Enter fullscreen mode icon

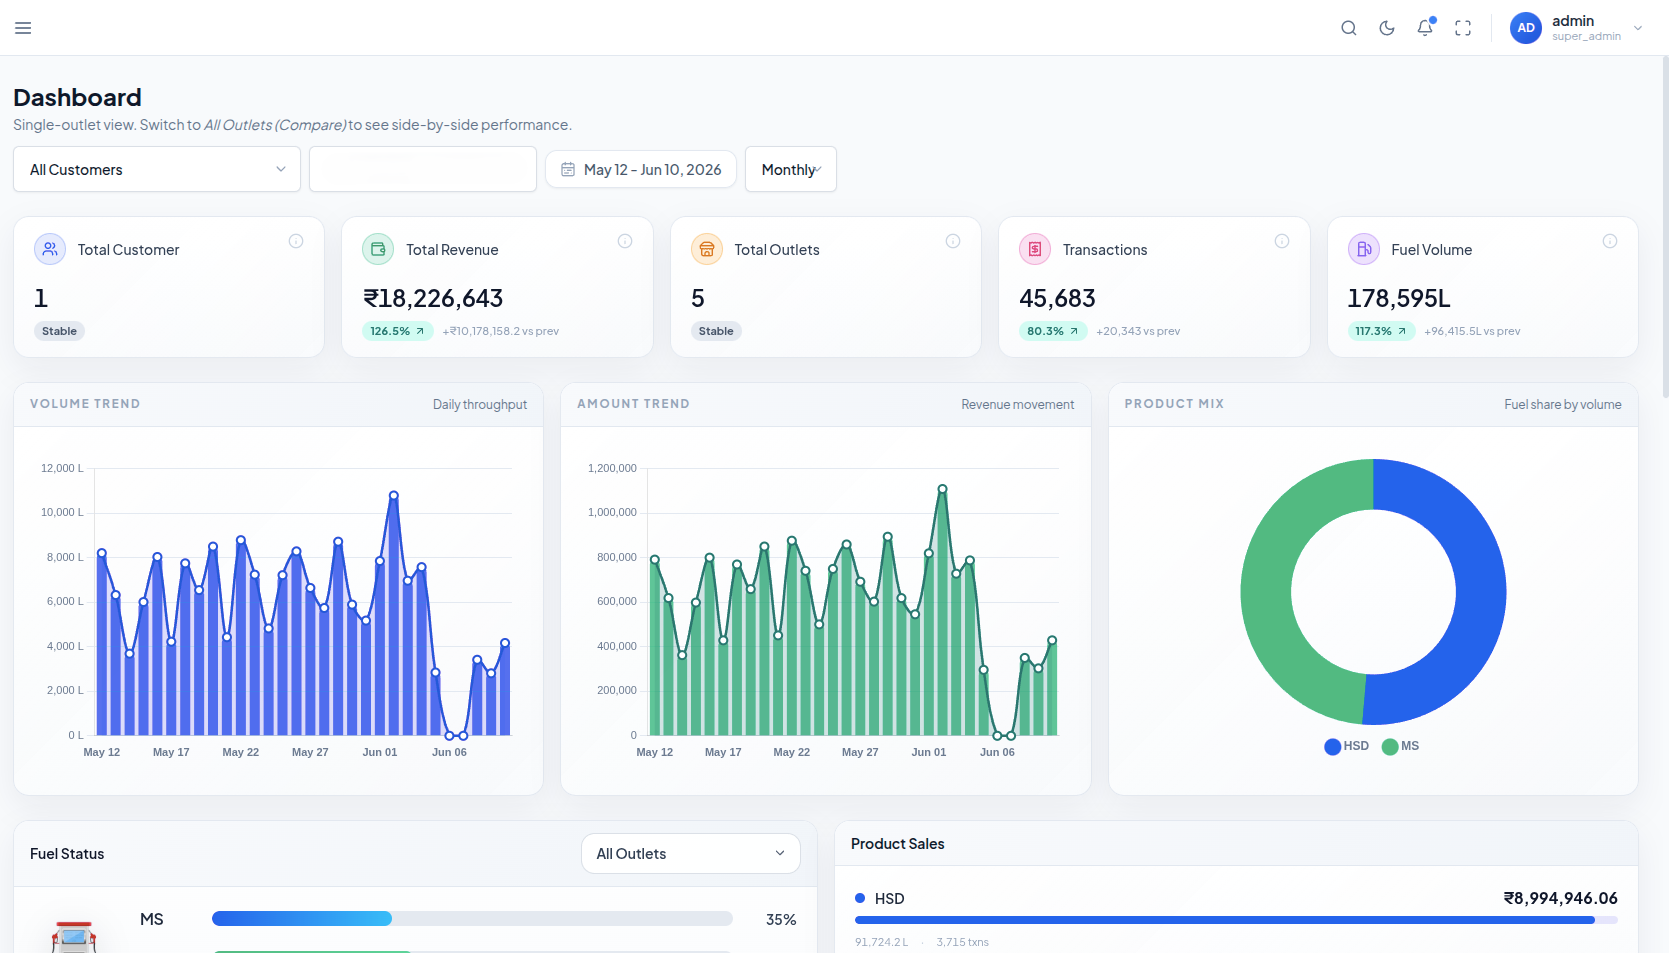pyautogui.click(x=1463, y=28)
